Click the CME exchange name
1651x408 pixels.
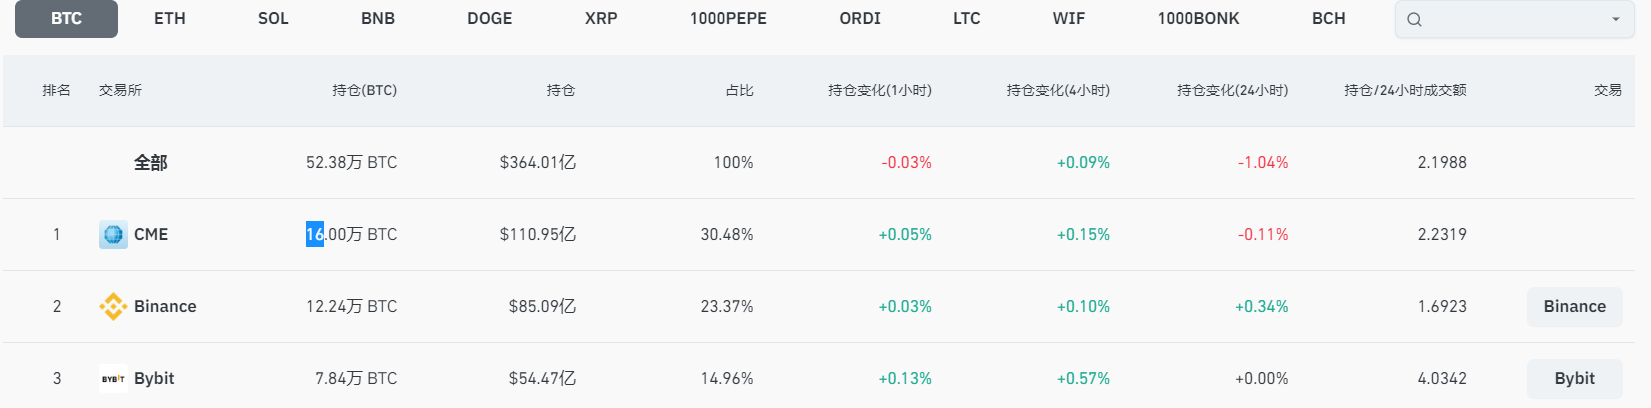pyautogui.click(x=151, y=235)
